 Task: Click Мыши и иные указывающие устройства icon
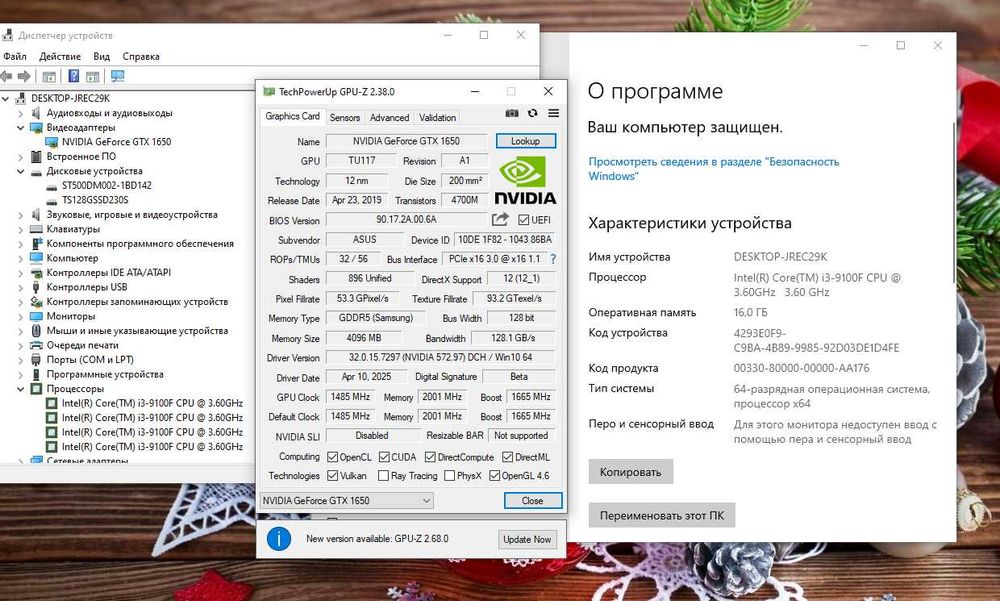[x=36, y=330]
